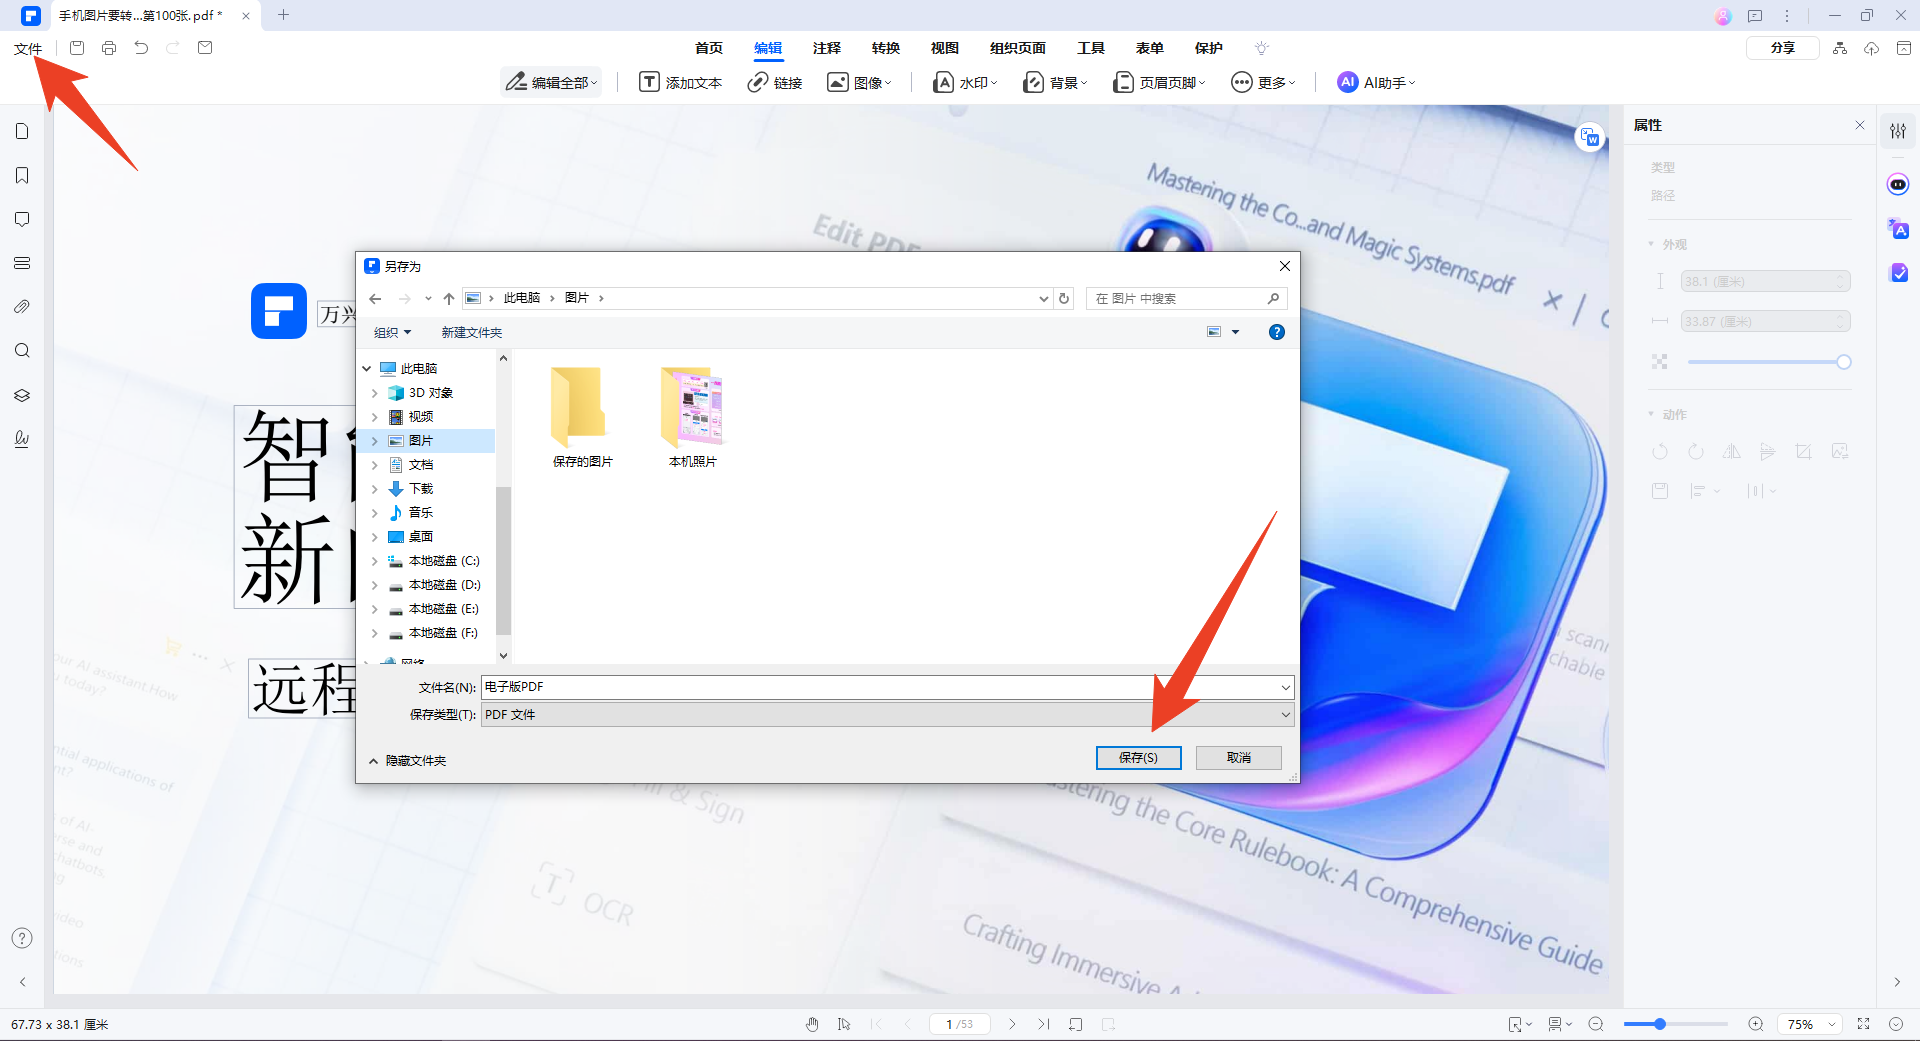Viewport: 1920px width, 1041px height.
Task: Select 桌面 in the folder tree
Action: pos(421,537)
